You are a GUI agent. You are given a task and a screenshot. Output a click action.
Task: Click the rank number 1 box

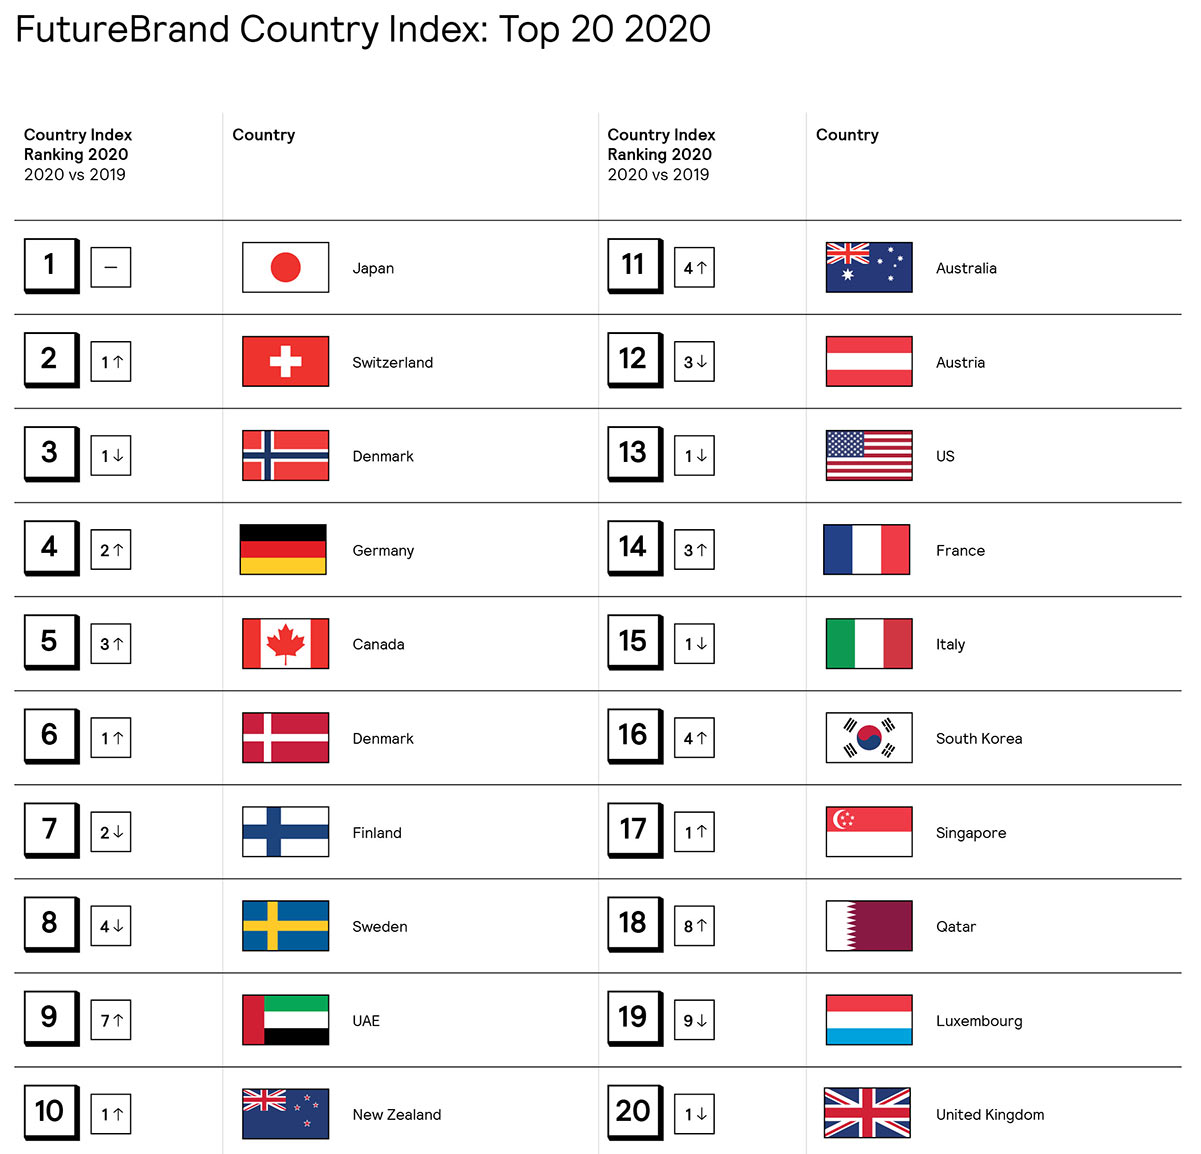pyautogui.click(x=50, y=265)
